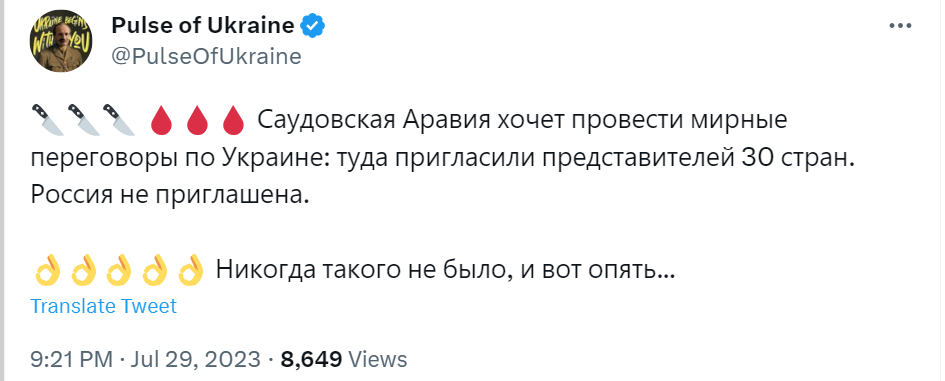This screenshot has width=945, height=381.
Task: Open Pulse of Ukraine profile avatar
Action: click(60, 41)
